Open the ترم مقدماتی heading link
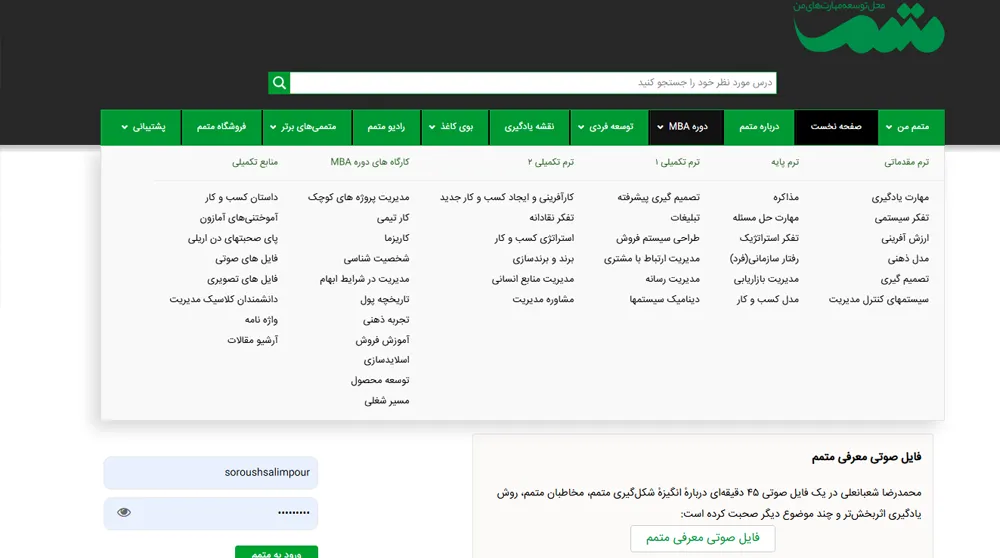 [x=906, y=162]
